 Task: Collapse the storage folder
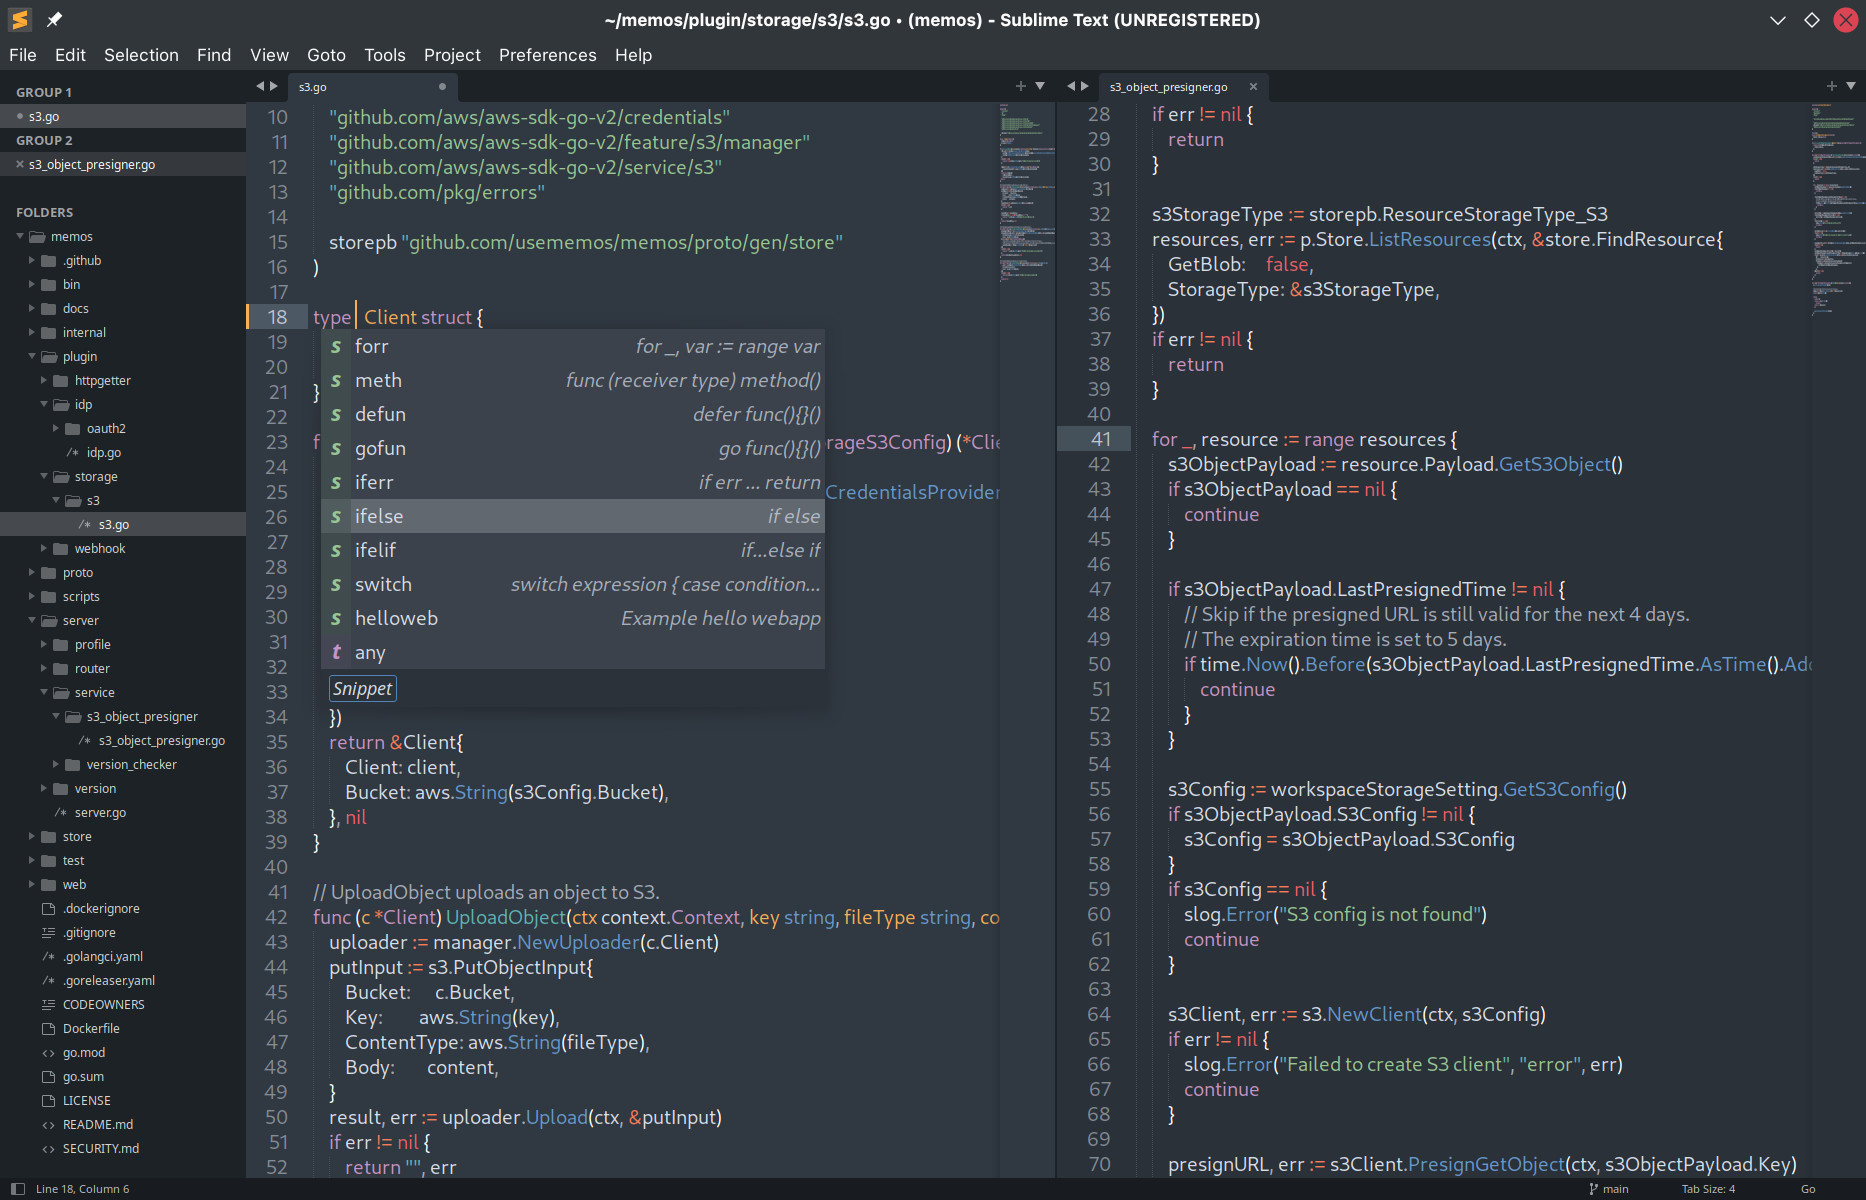point(44,477)
